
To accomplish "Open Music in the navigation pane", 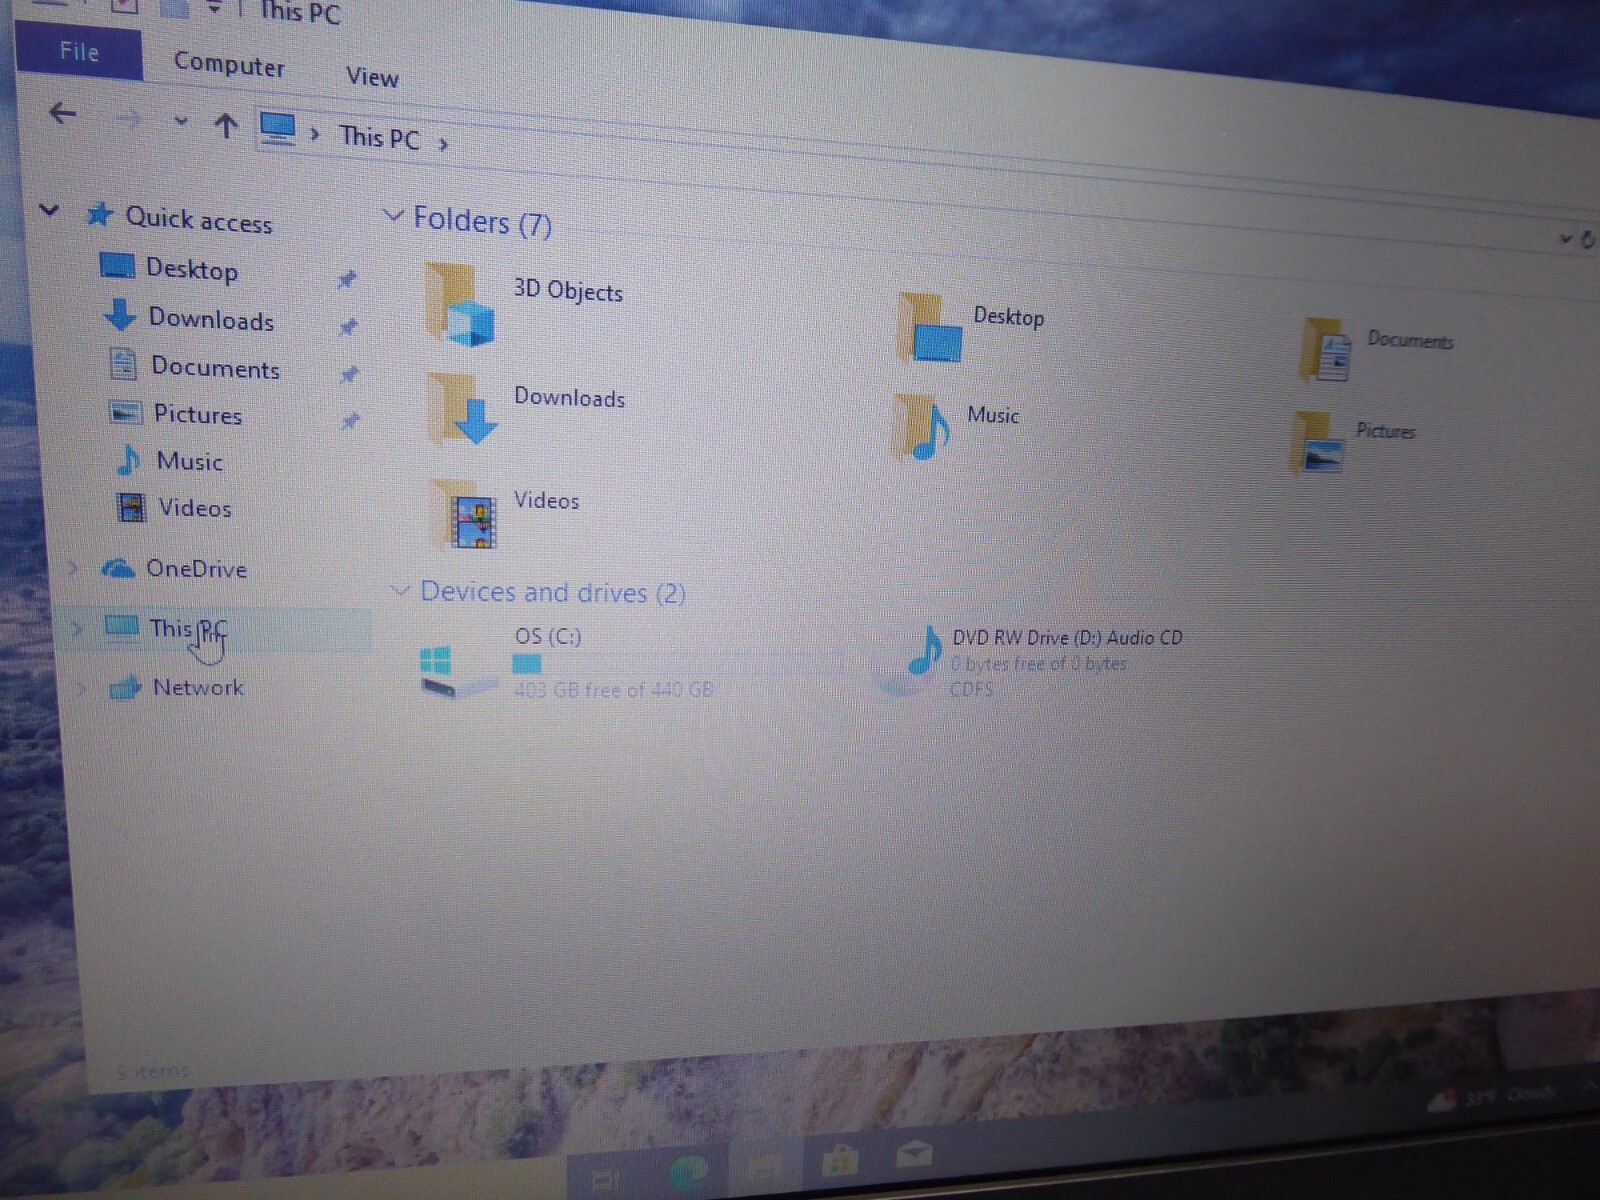I will [189, 461].
